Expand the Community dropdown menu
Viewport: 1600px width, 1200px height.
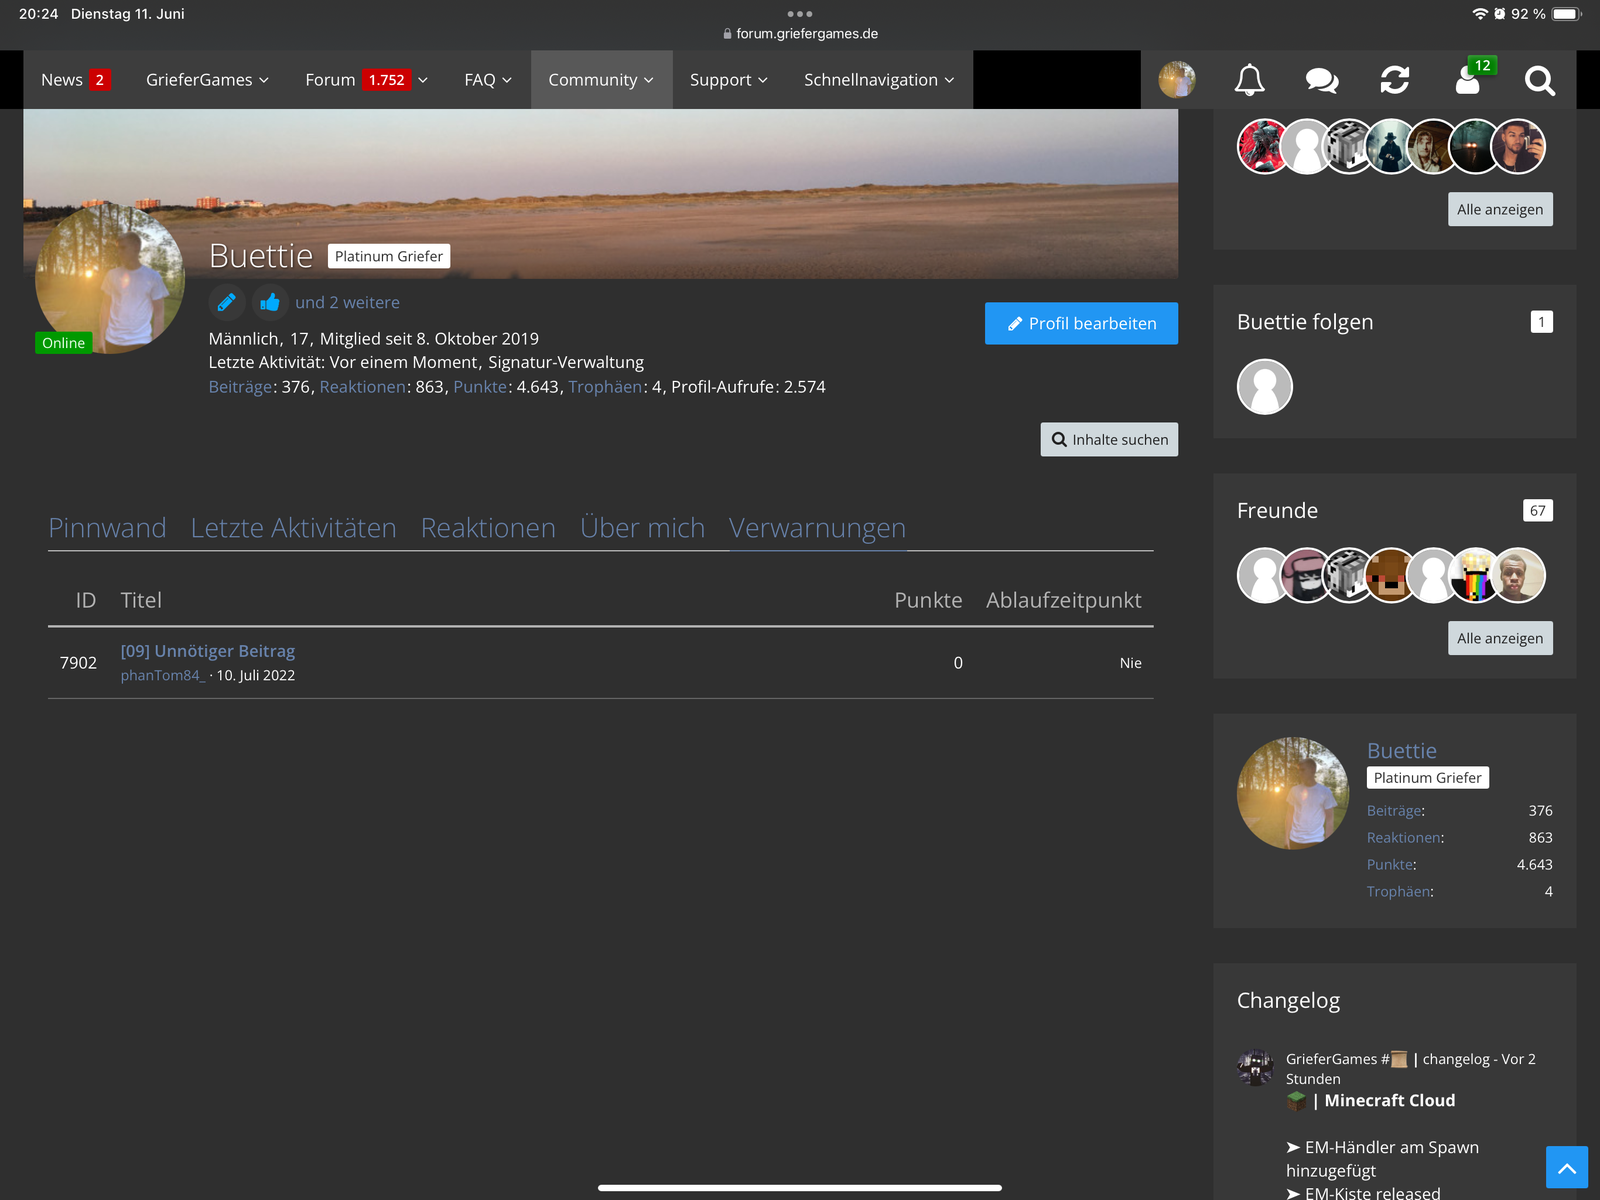point(601,80)
